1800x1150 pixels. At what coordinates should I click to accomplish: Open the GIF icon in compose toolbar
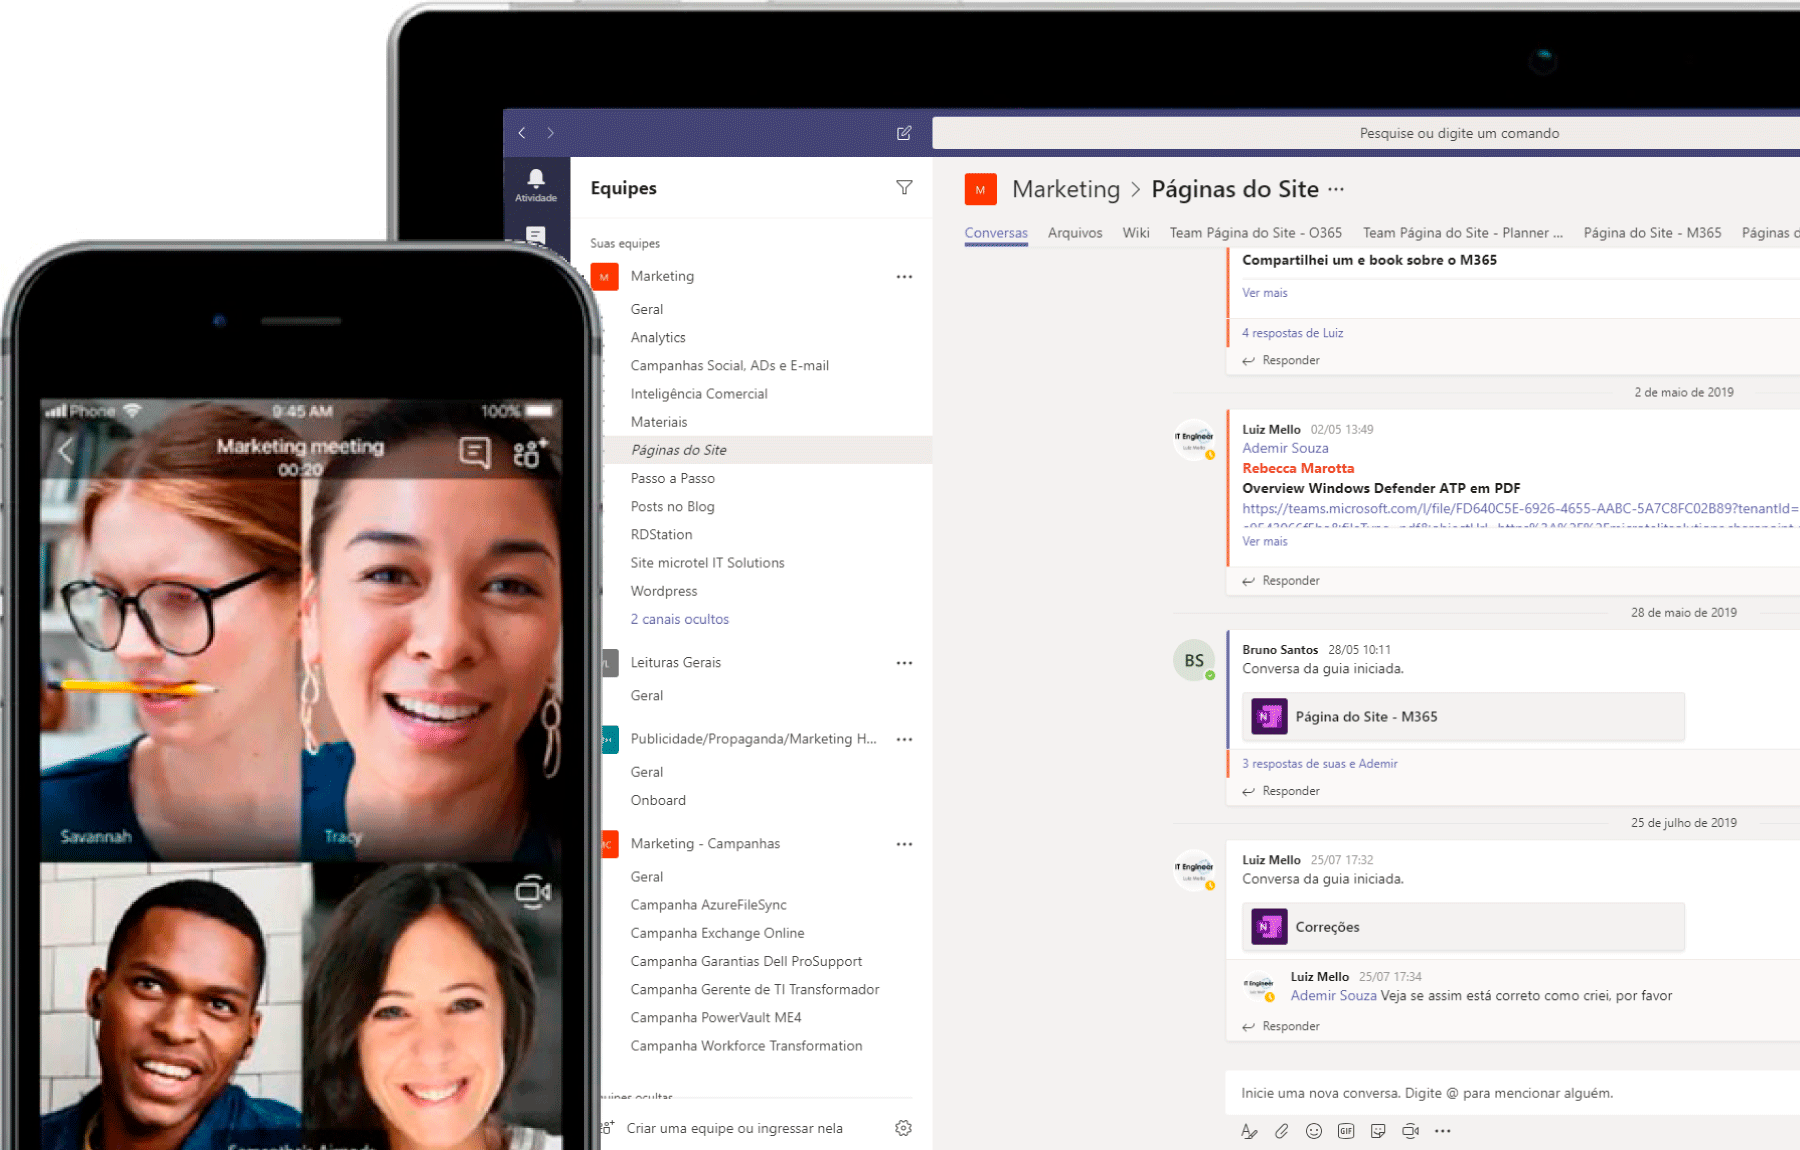1346,1131
